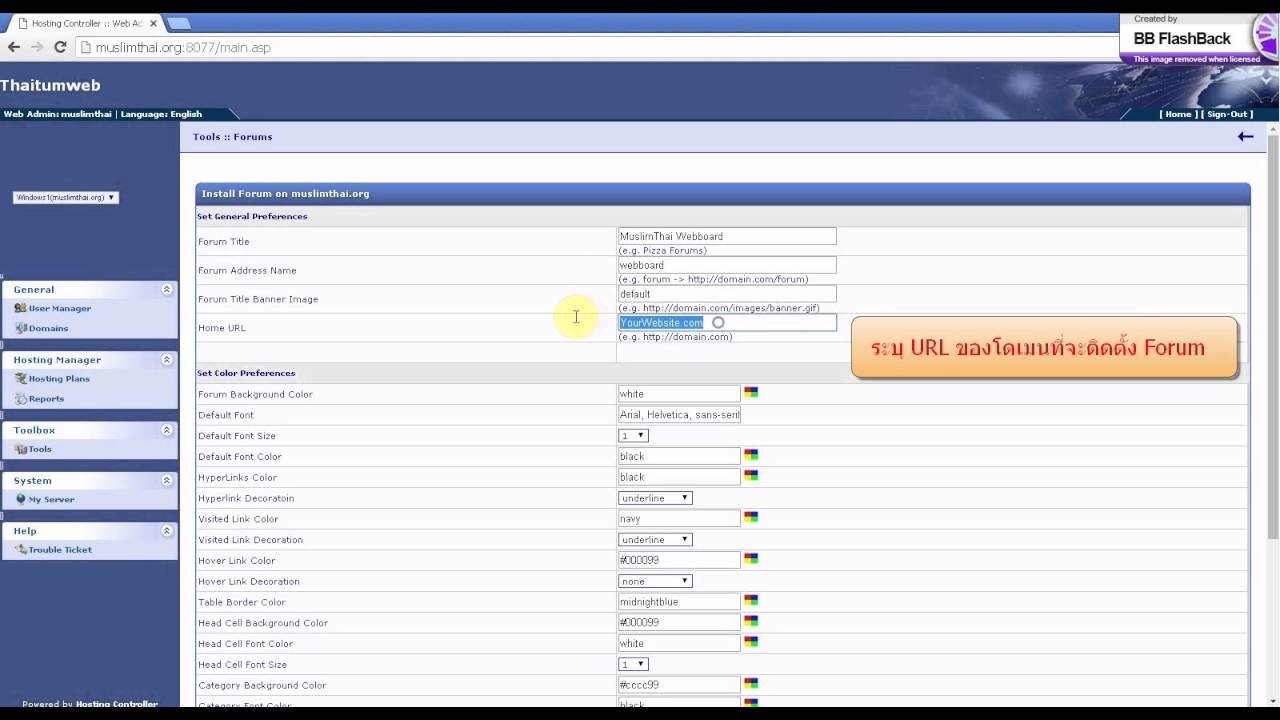
Task: Collapse the Toolbox sidebar section
Action: pyautogui.click(x=167, y=430)
